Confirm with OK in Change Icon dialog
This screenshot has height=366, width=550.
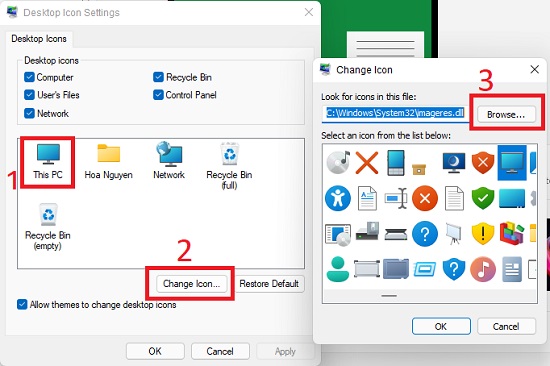point(441,326)
